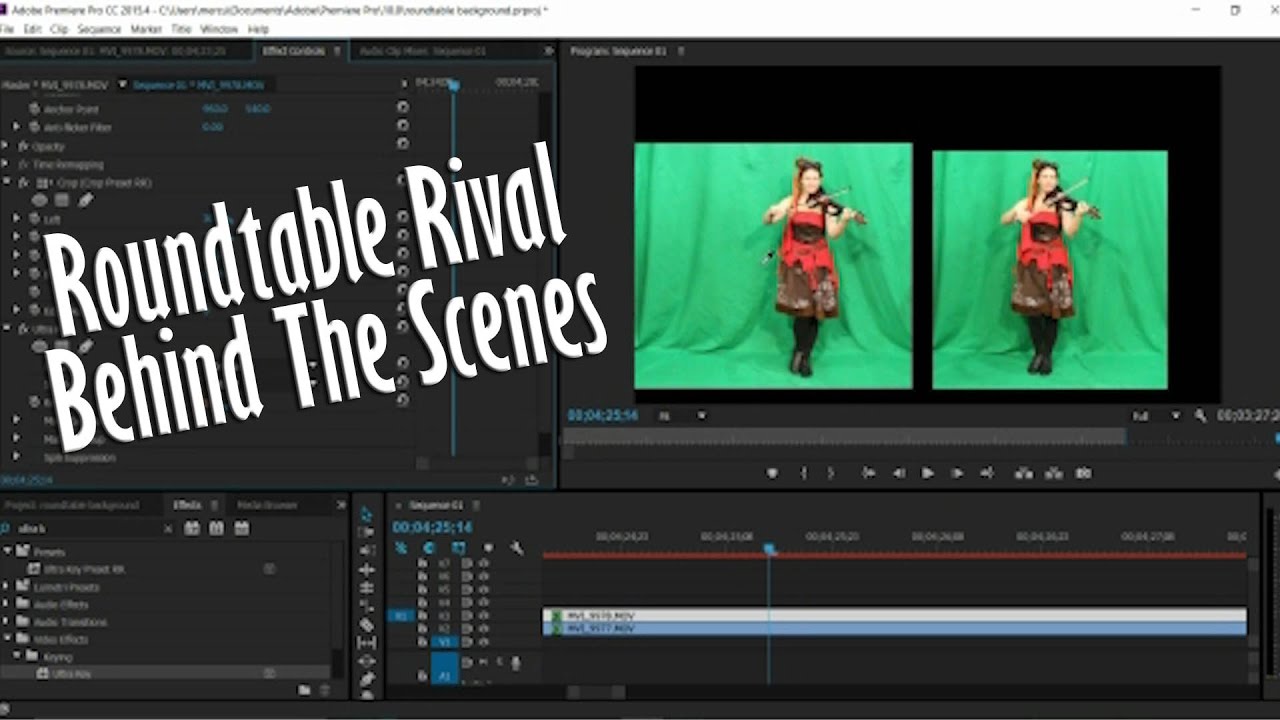Expand Anti-flicker Filter property
The width and height of the screenshot is (1280, 720).
click(x=17, y=127)
